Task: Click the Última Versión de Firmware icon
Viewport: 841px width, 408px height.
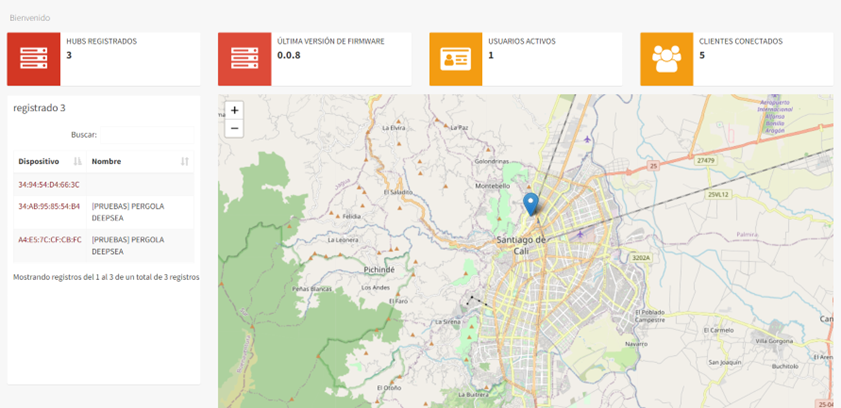Action: (x=244, y=59)
